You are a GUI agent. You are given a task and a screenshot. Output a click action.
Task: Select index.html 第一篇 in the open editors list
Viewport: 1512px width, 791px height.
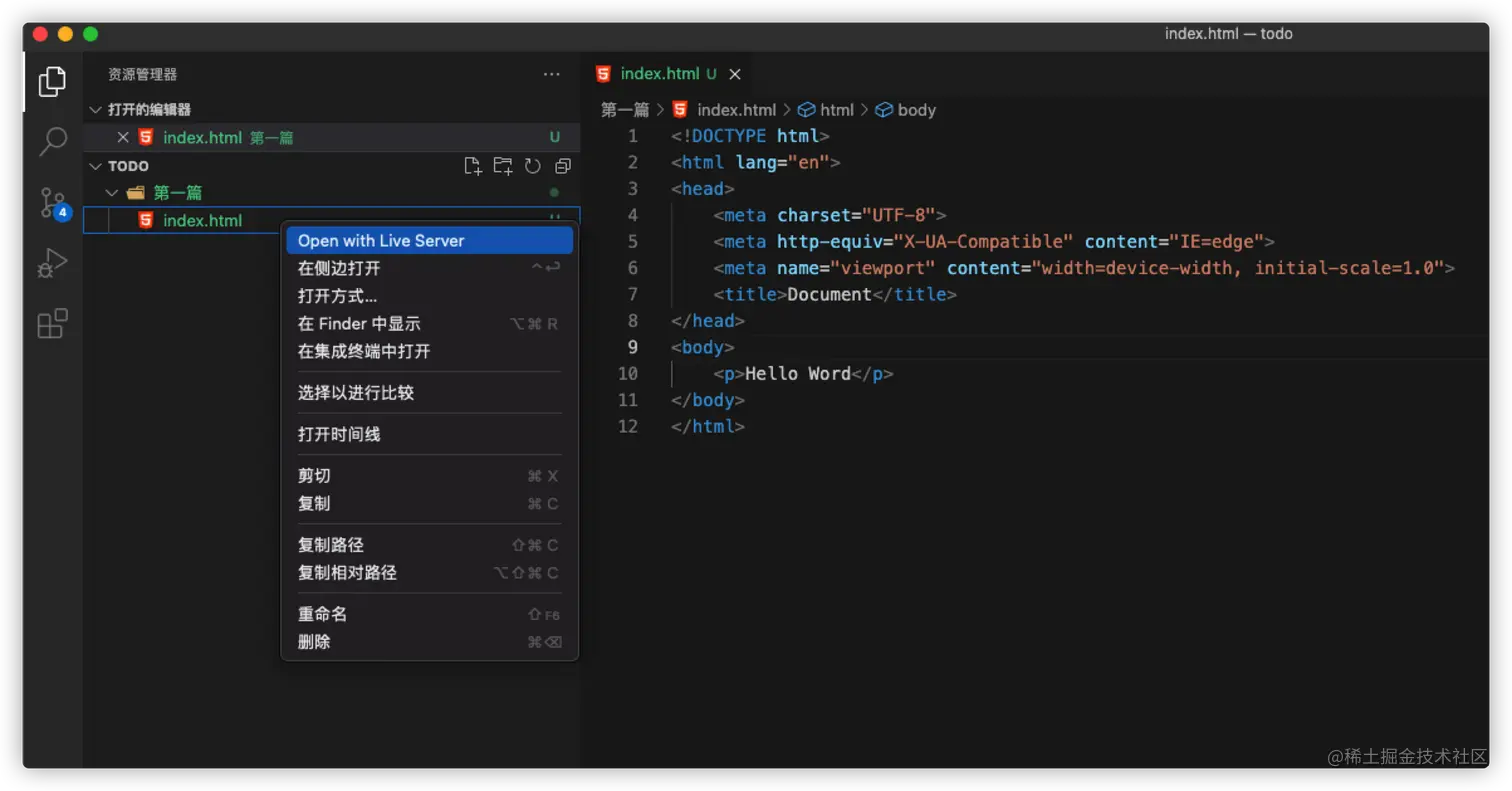tap(332, 138)
